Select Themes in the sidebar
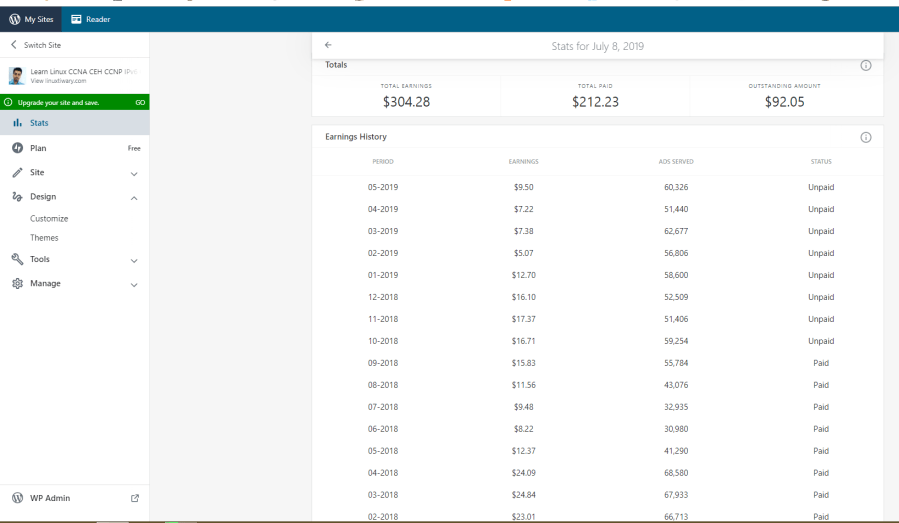Viewport: 899px width, 523px height. click(x=44, y=238)
